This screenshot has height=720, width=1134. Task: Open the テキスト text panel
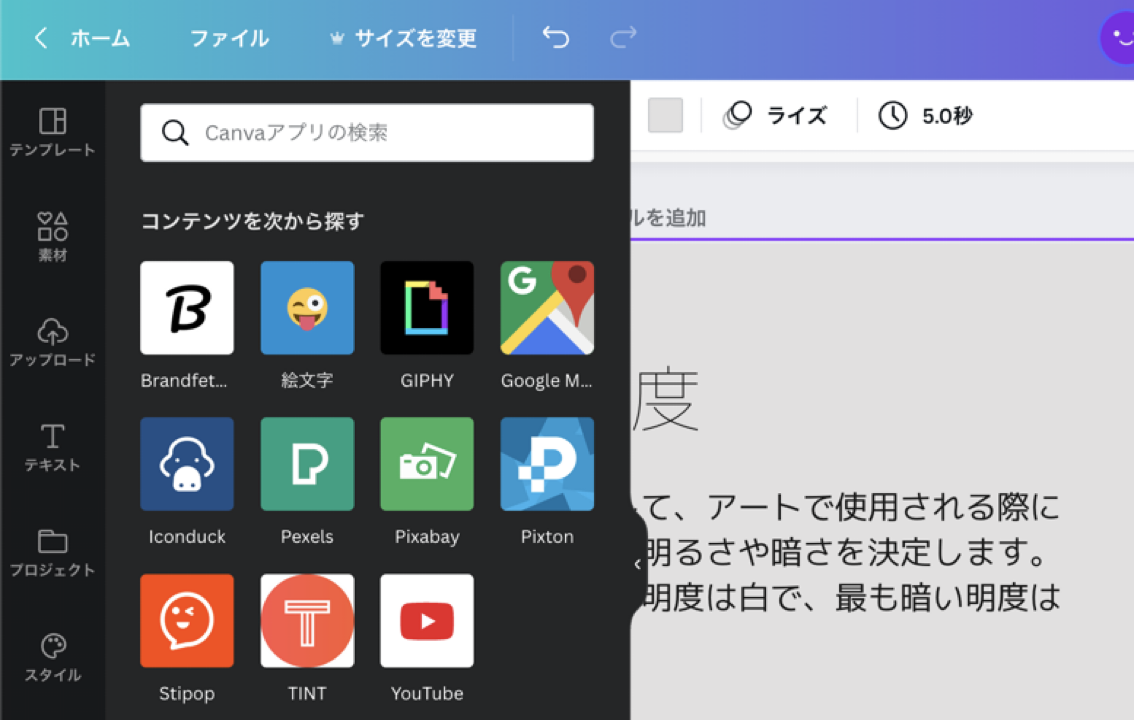(x=53, y=447)
